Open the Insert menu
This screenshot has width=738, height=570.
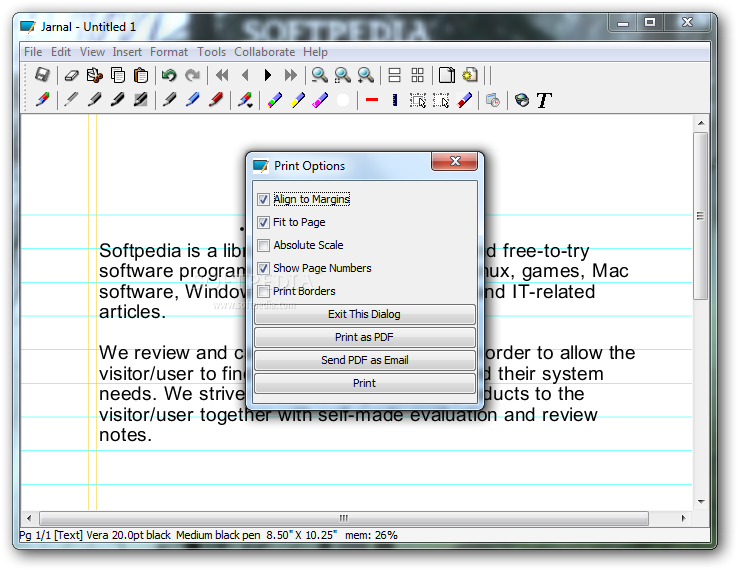click(x=127, y=52)
